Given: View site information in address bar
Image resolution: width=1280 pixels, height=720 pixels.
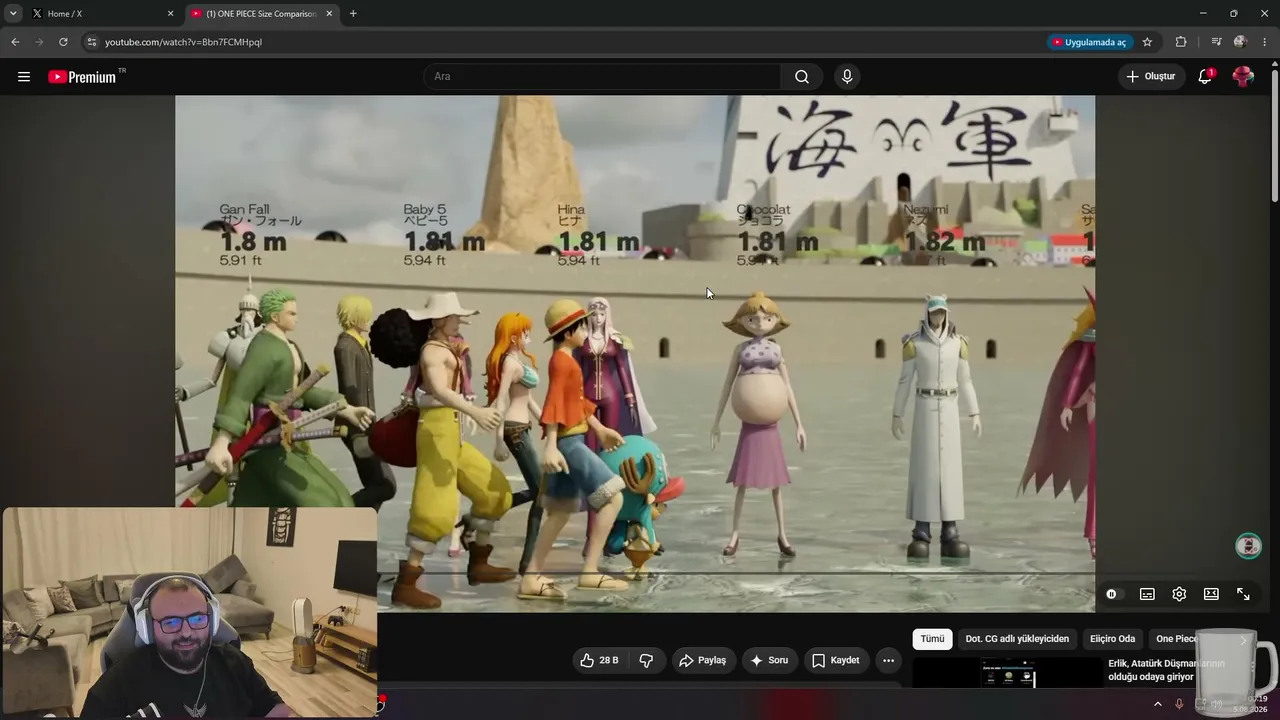Looking at the screenshot, I should 91,42.
